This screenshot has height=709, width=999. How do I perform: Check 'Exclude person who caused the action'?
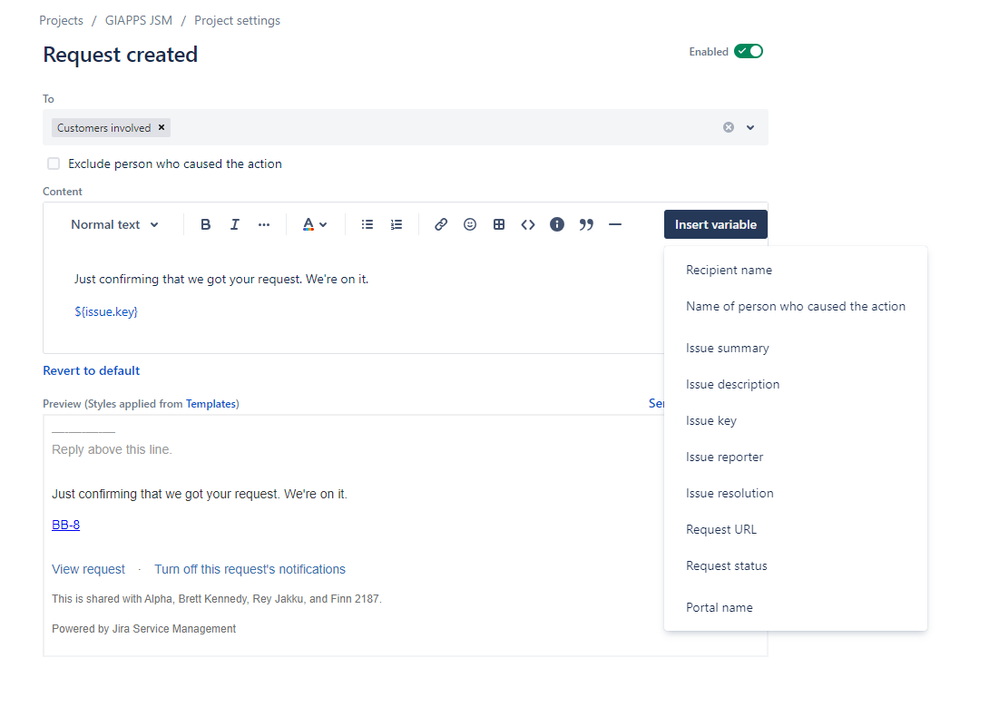click(x=54, y=164)
